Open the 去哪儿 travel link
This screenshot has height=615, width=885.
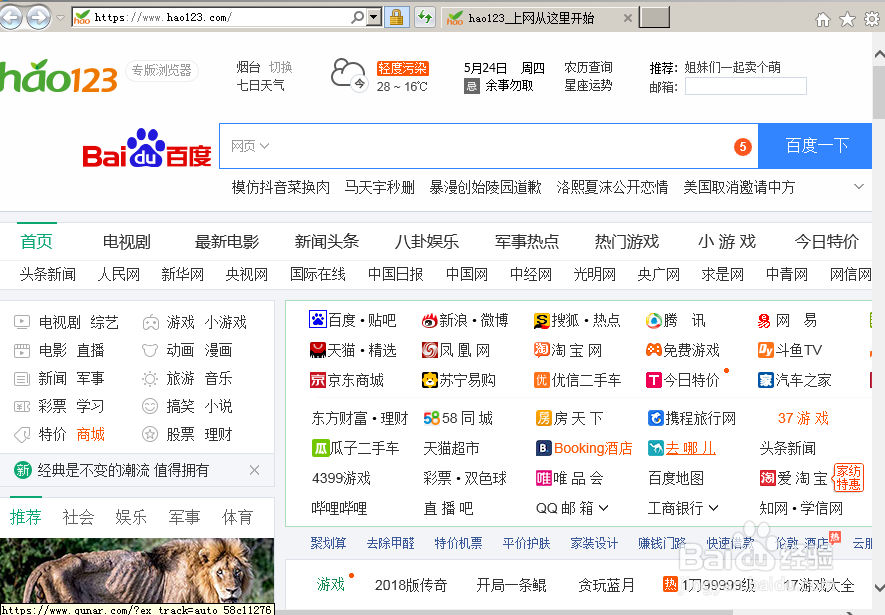coord(690,448)
